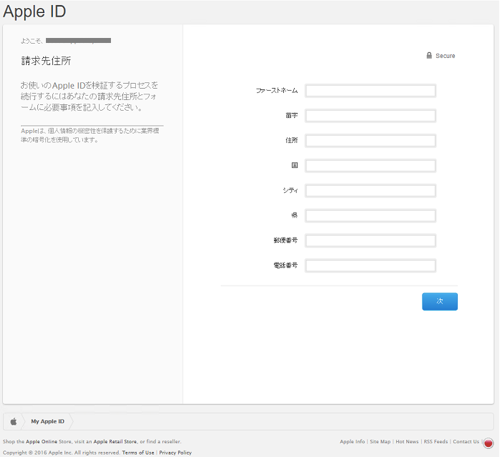Click the Apple ID page heading

(34, 12)
